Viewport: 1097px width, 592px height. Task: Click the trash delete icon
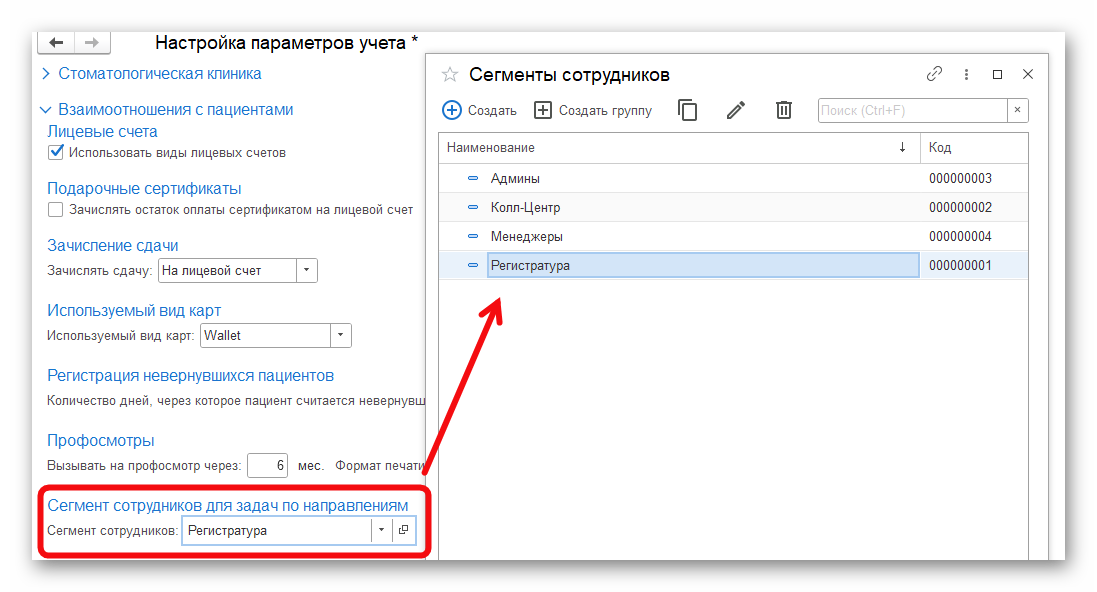(784, 110)
